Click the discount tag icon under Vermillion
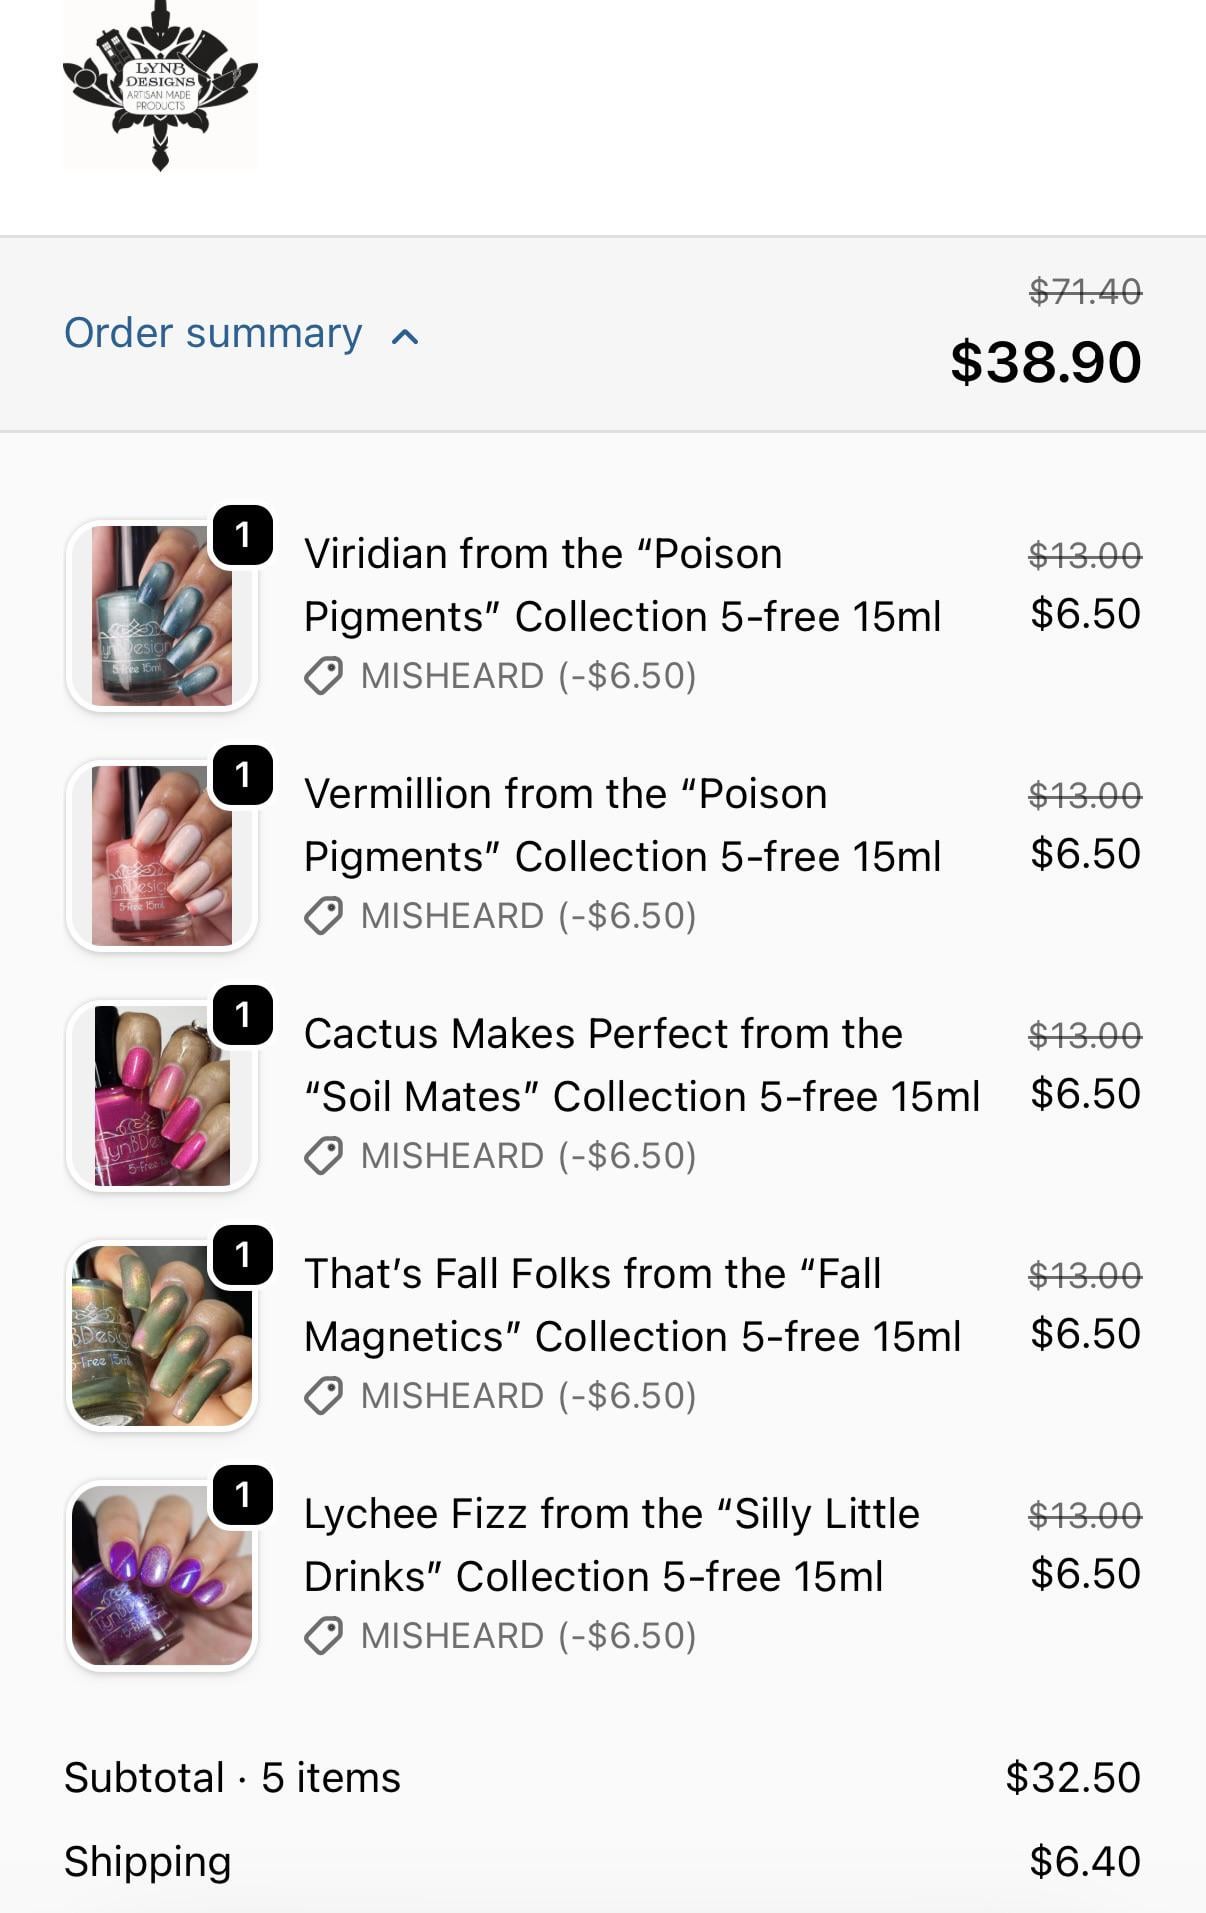 [x=324, y=916]
